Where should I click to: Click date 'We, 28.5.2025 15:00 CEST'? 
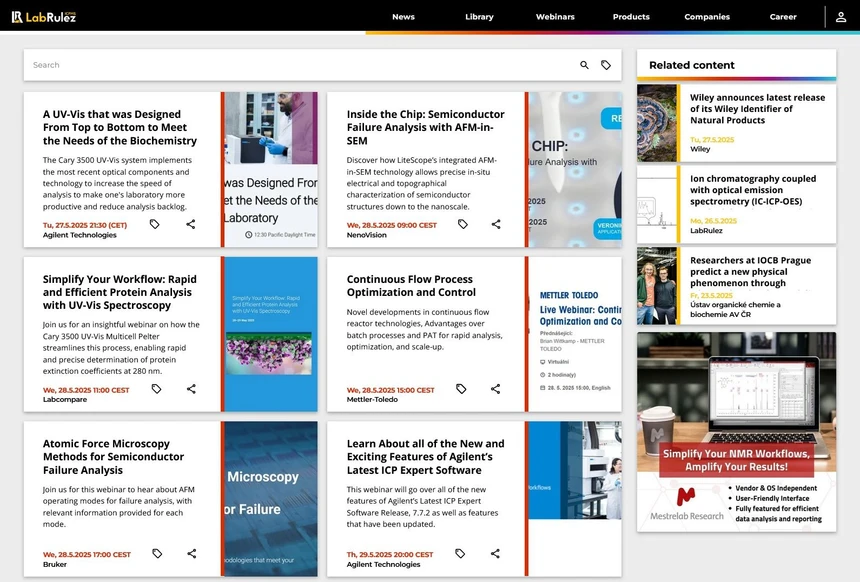pyautogui.click(x=391, y=390)
